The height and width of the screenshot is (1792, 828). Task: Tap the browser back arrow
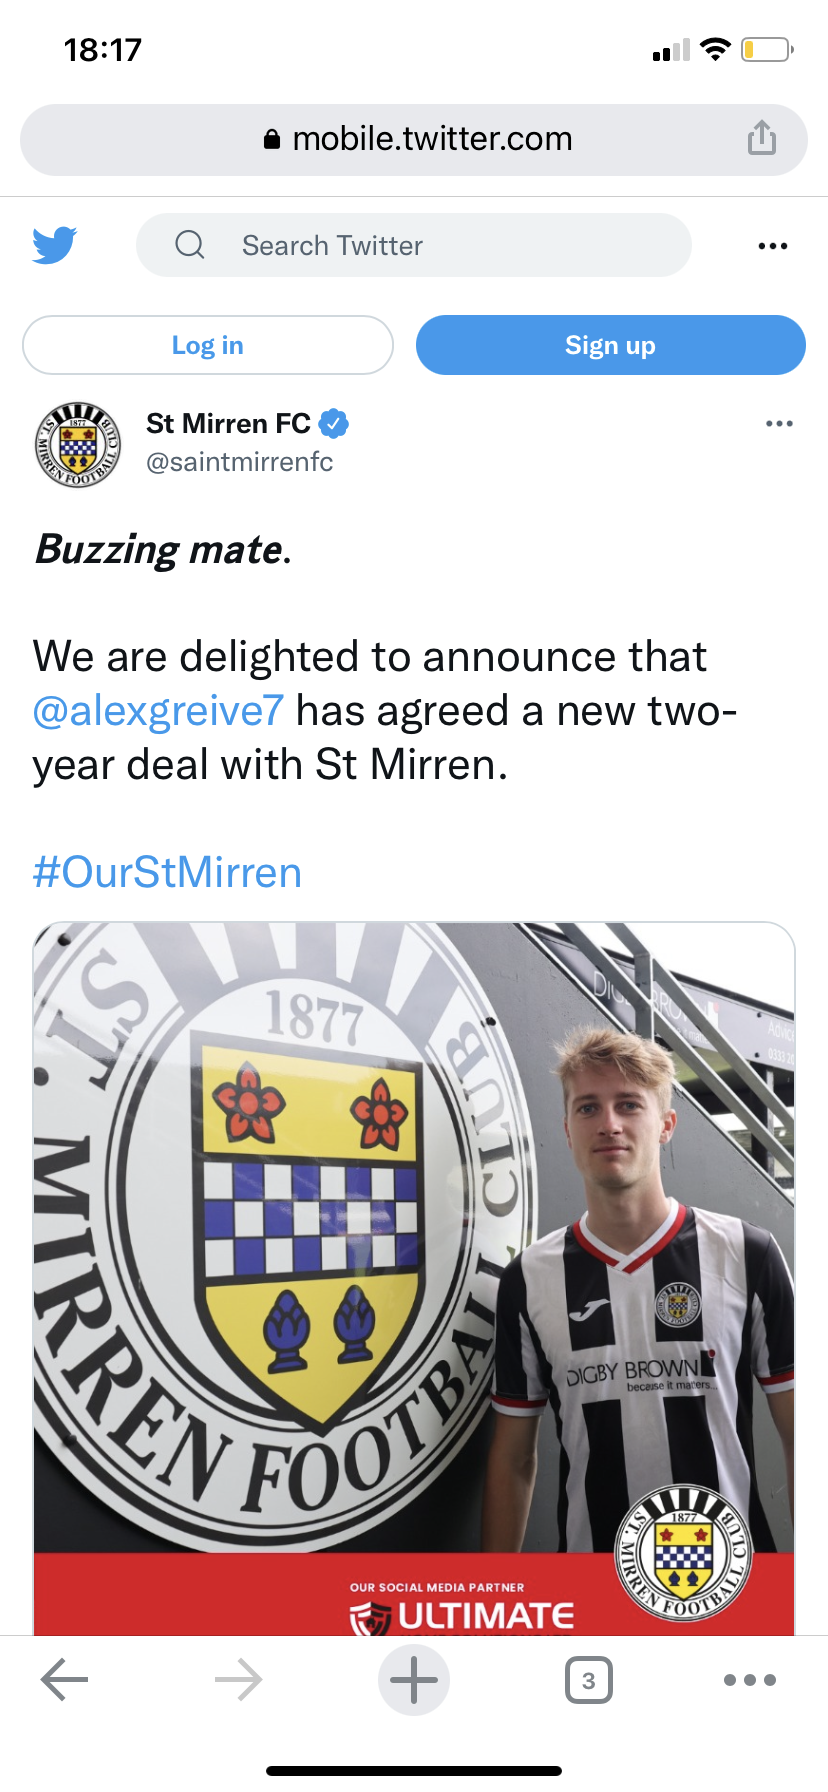point(65,1680)
